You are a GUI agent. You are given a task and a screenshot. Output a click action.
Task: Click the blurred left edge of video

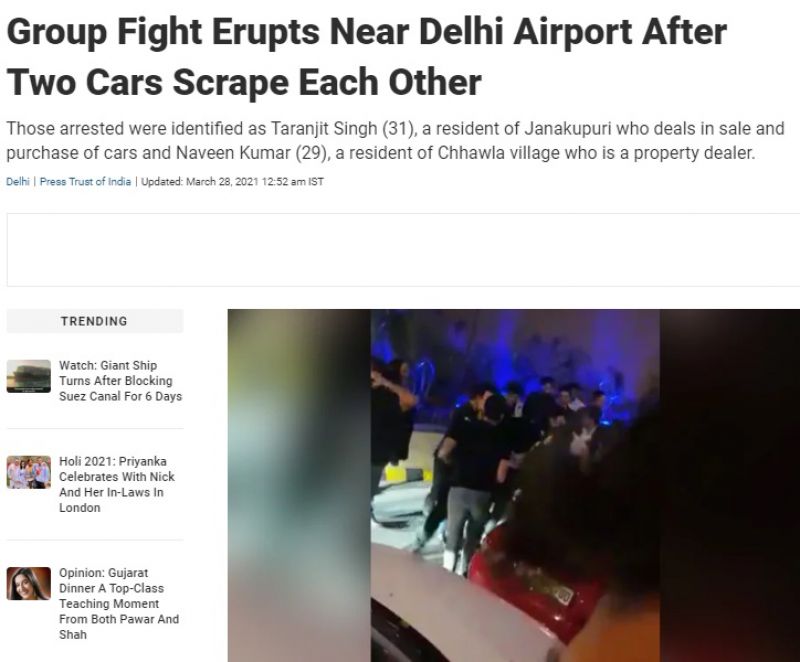click(299, 485)
